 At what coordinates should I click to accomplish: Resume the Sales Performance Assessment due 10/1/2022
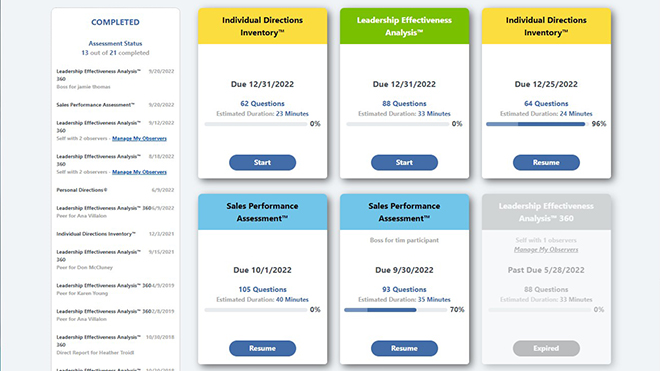tap(262, 348)
